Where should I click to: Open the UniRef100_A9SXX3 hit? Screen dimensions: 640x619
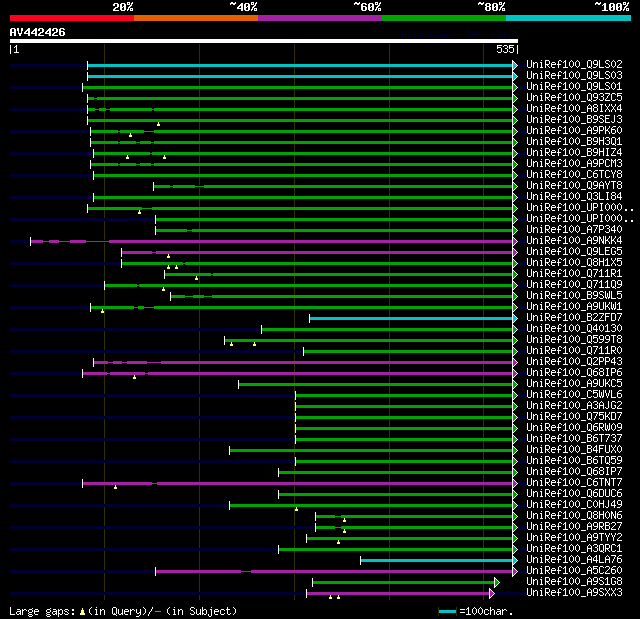pos(574,593)
